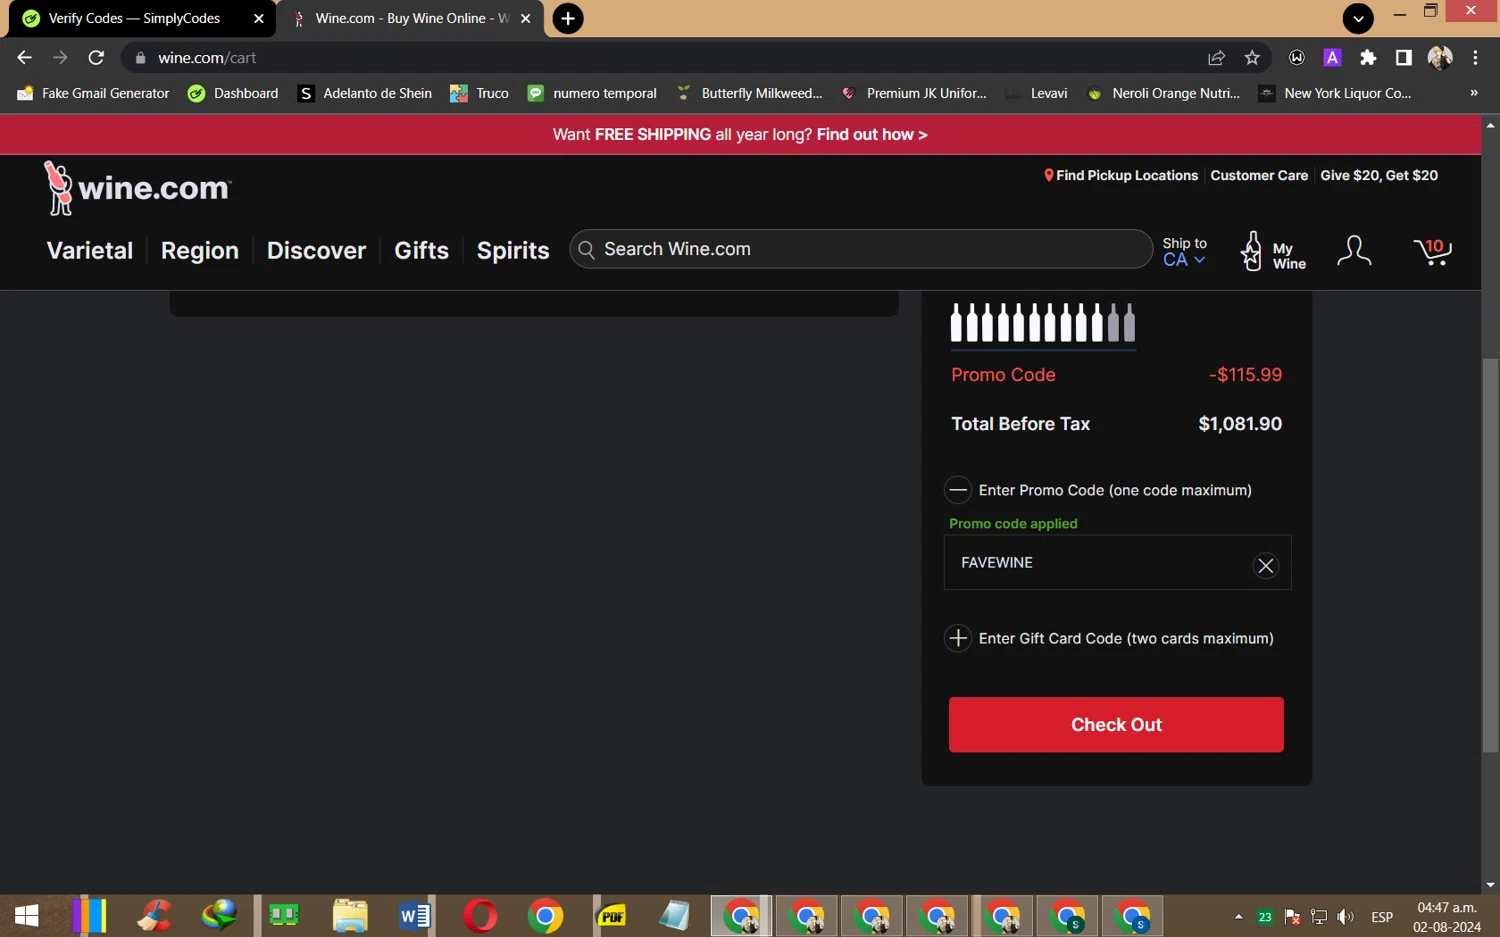Click the Find out how free shipping link

pyautogui.click(x=872, y=135)
